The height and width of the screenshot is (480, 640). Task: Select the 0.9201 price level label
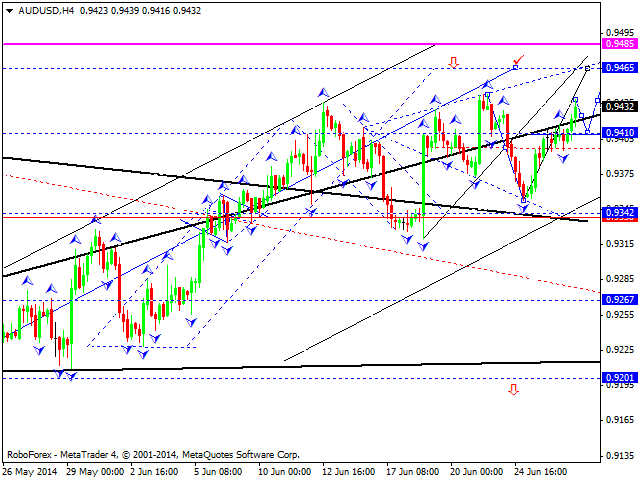point(619,377)
